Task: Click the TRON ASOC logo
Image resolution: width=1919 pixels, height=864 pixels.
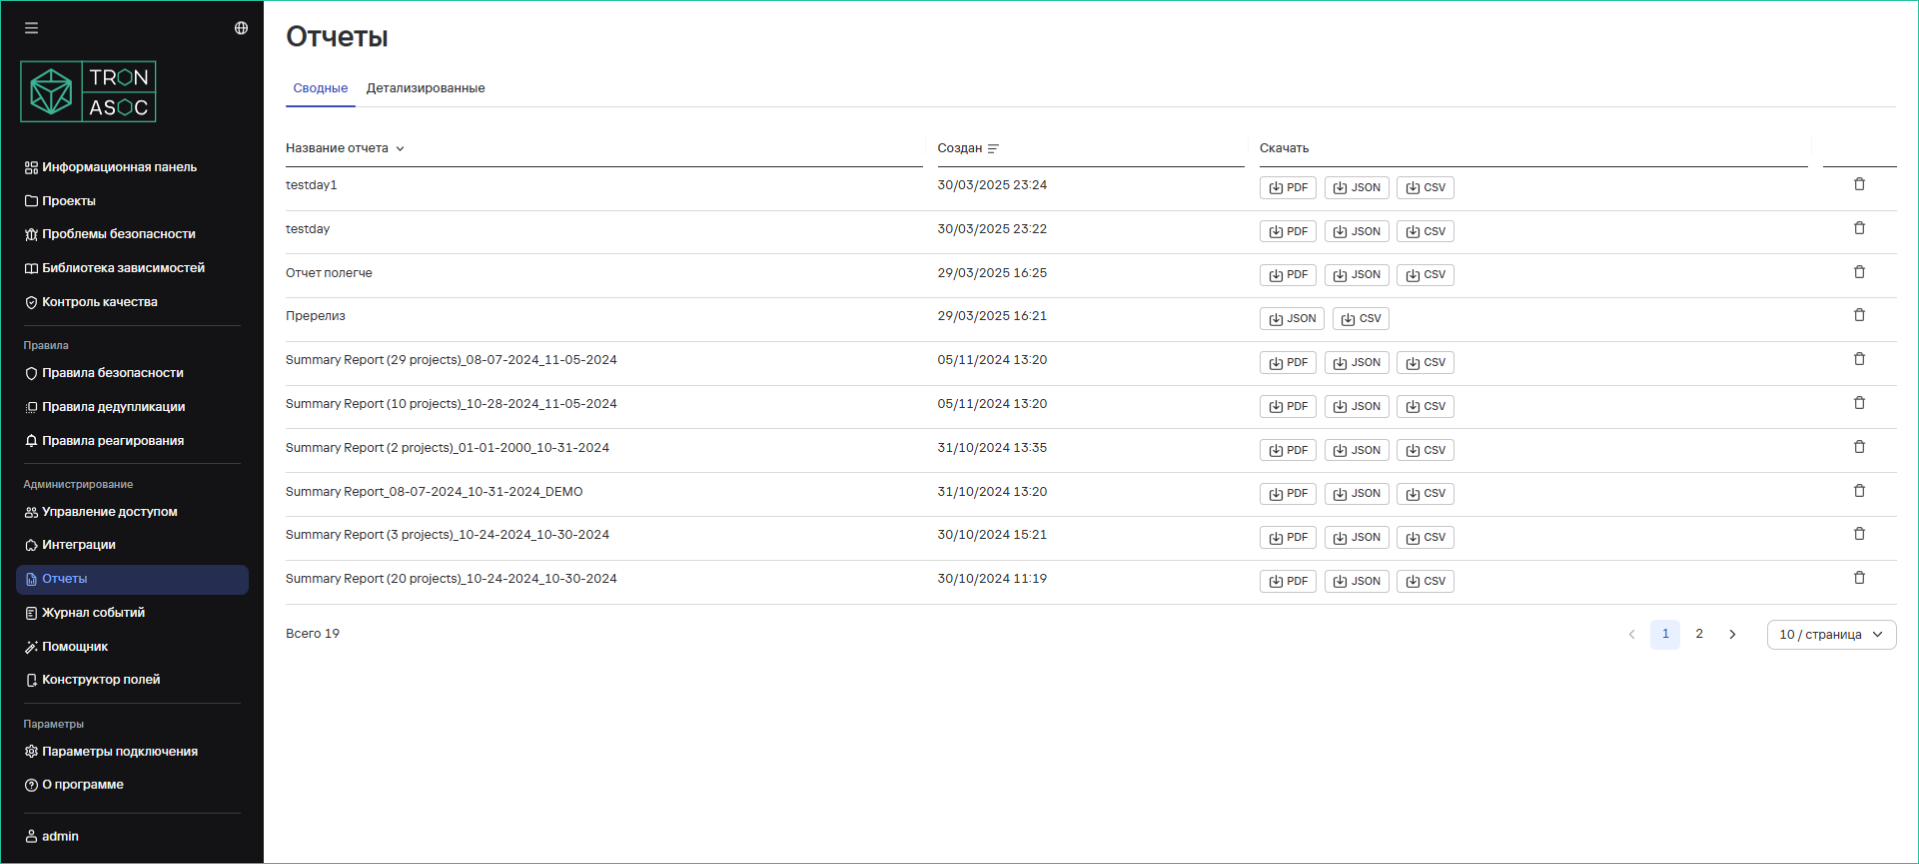Action: point(88,92)
